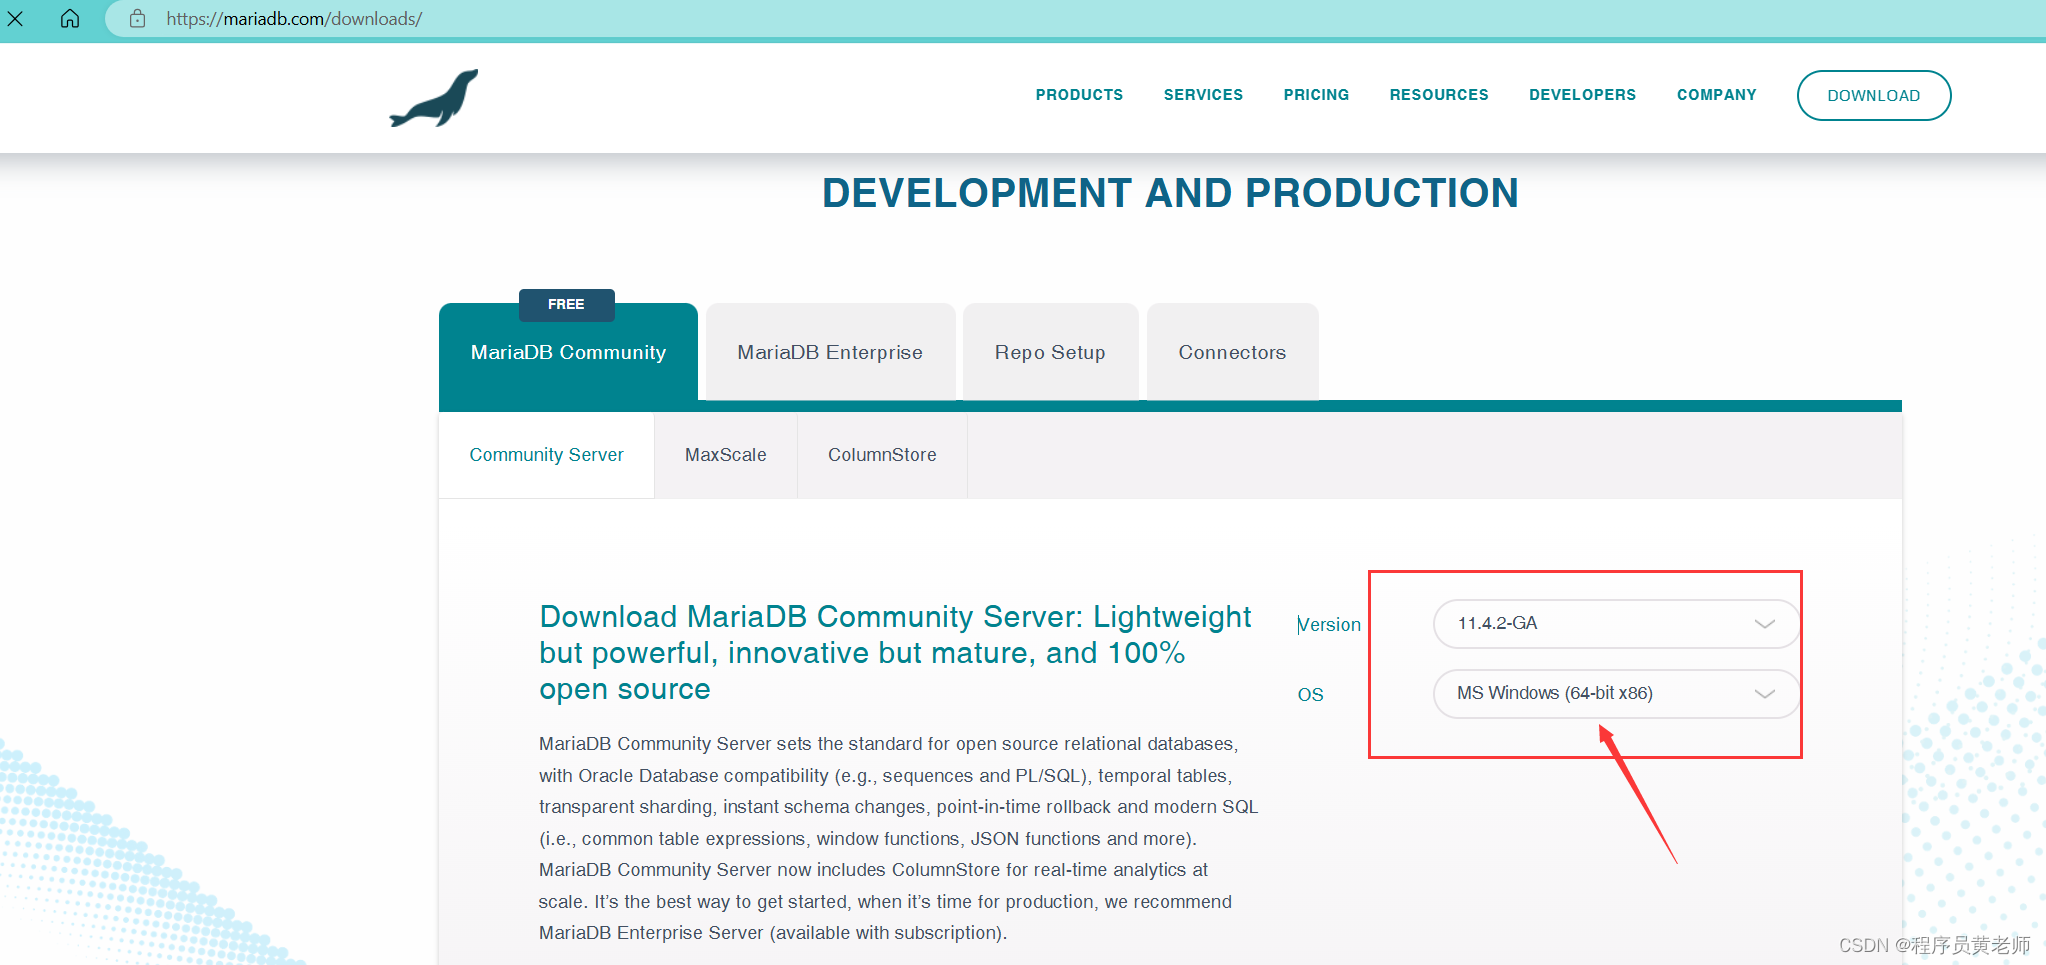Open the PRICING navigation menu
Image resolution: width=2046 pixels, height=965 pixels.
(x=1316, y=95)
